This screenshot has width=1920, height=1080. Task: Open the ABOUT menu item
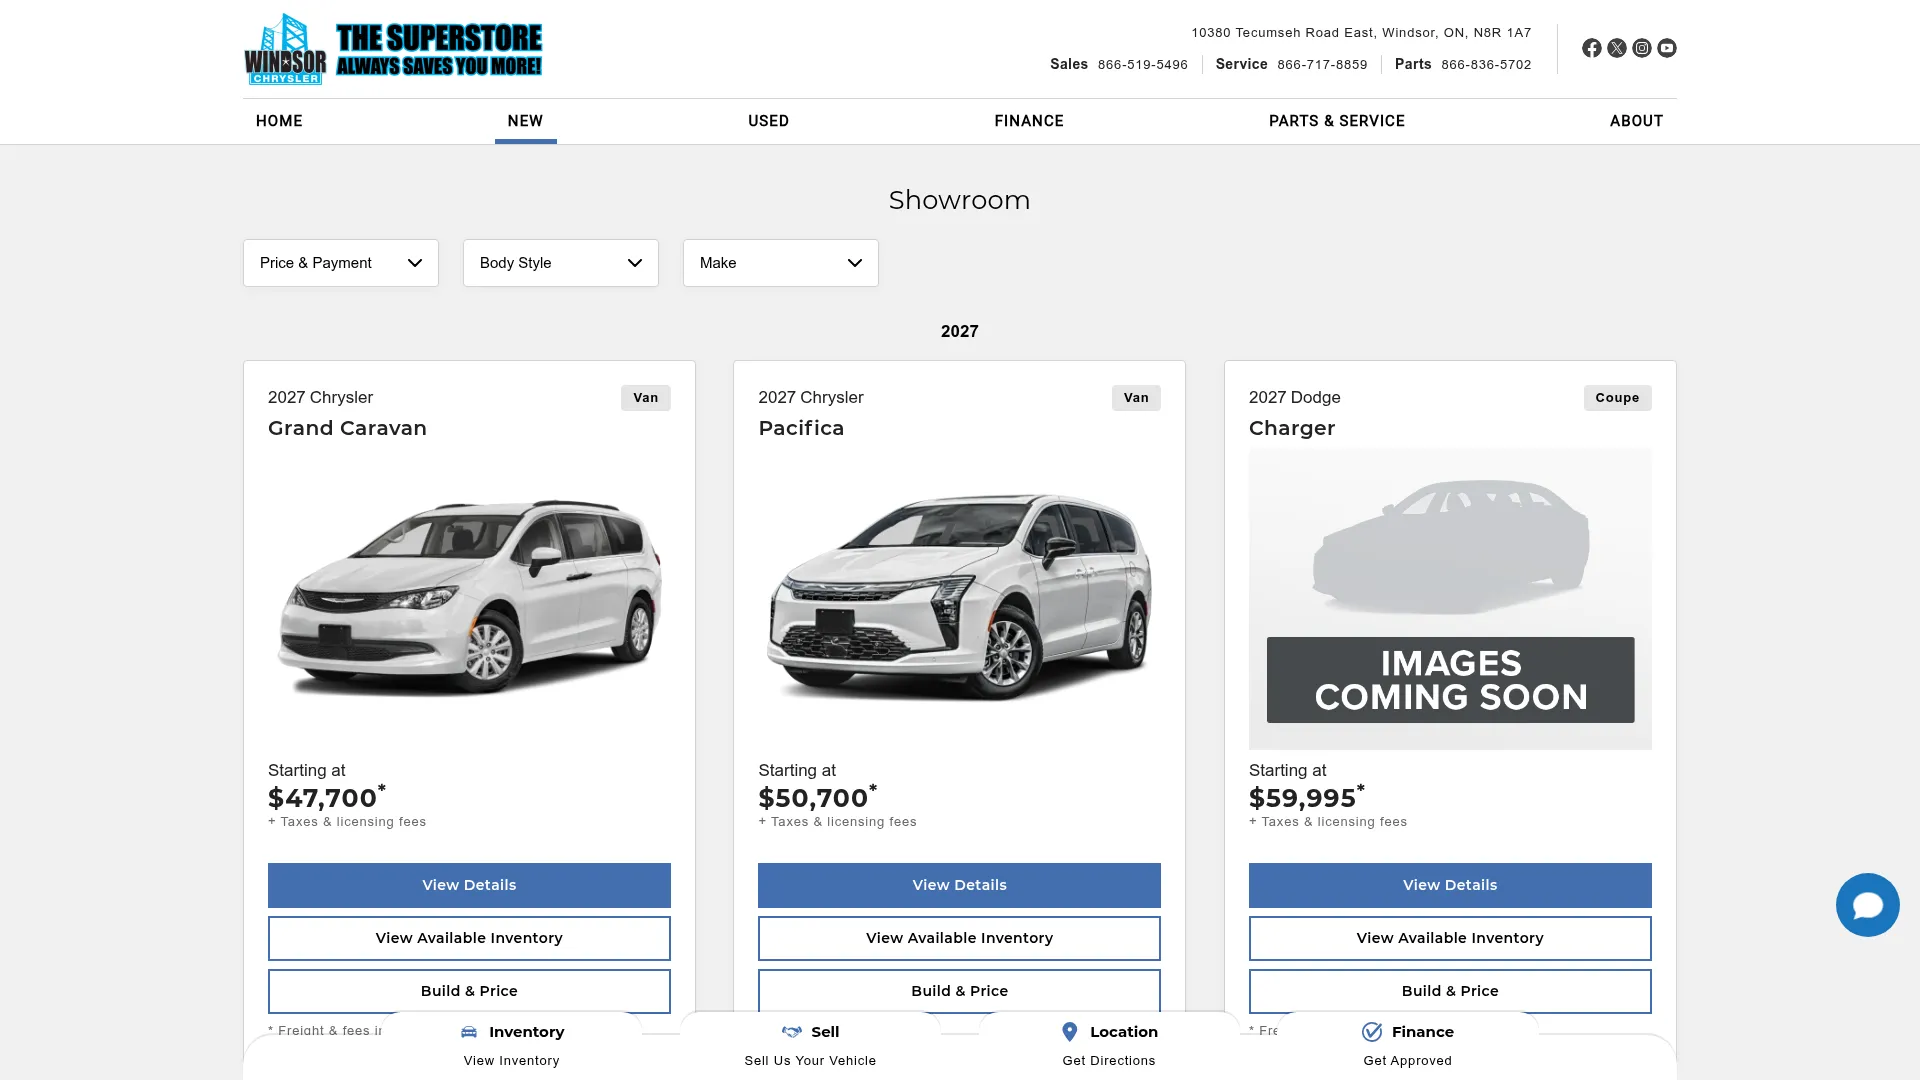click(x=1636, y=121)
